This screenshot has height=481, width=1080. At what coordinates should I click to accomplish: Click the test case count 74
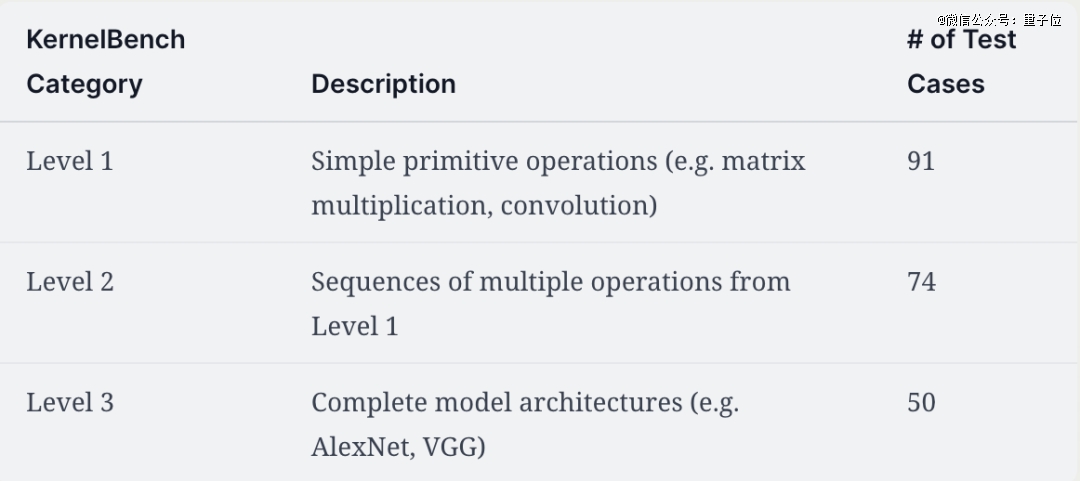pos(921,282)
